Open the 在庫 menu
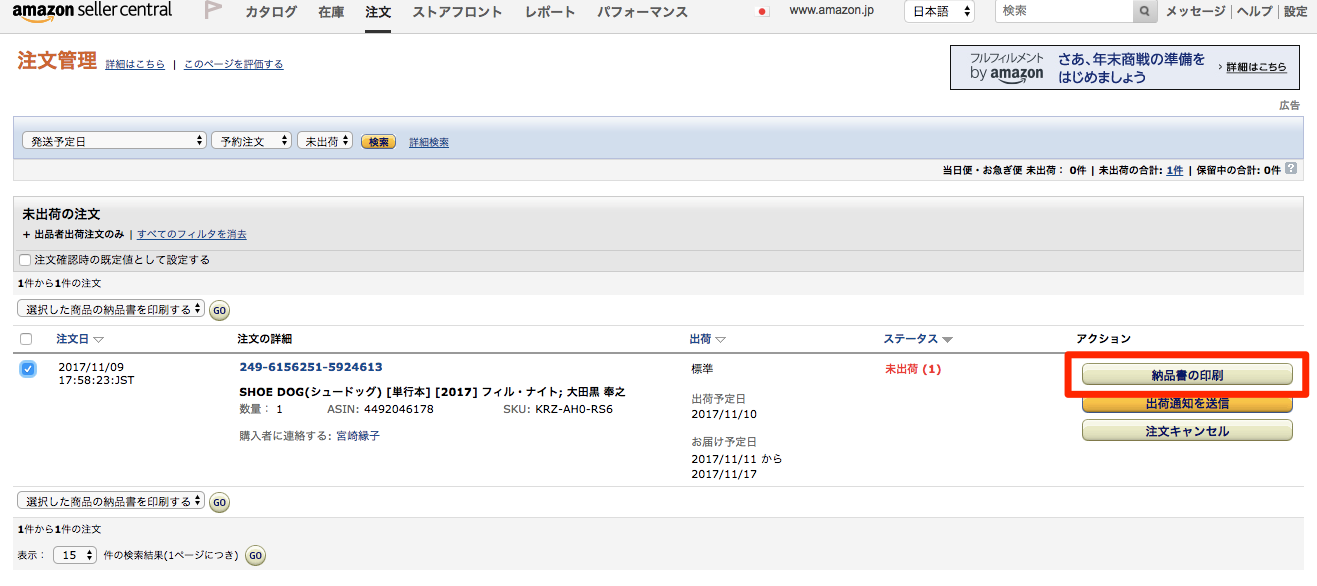The height and width of the screenshot is (586, 1317). tap(331, 12)
